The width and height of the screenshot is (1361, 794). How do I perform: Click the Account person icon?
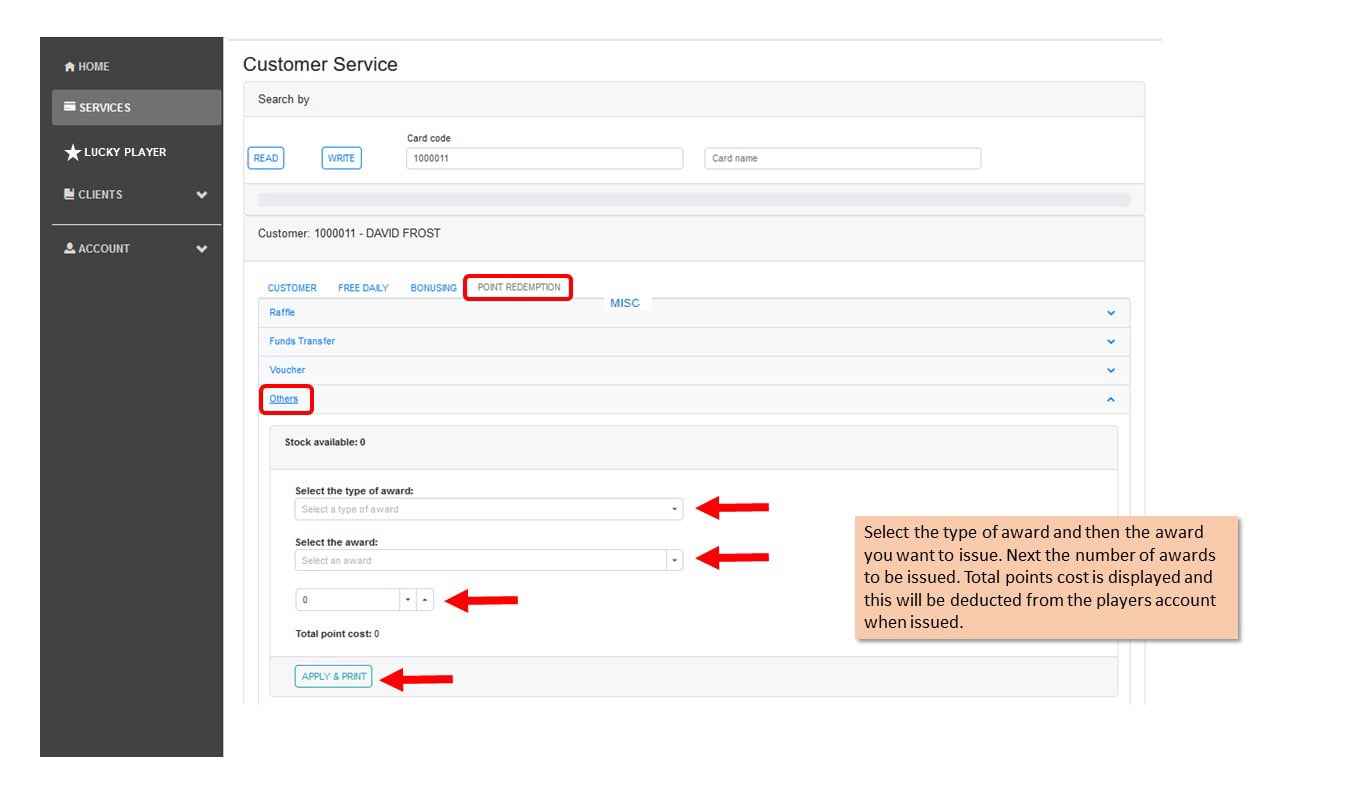pos(70,248)
